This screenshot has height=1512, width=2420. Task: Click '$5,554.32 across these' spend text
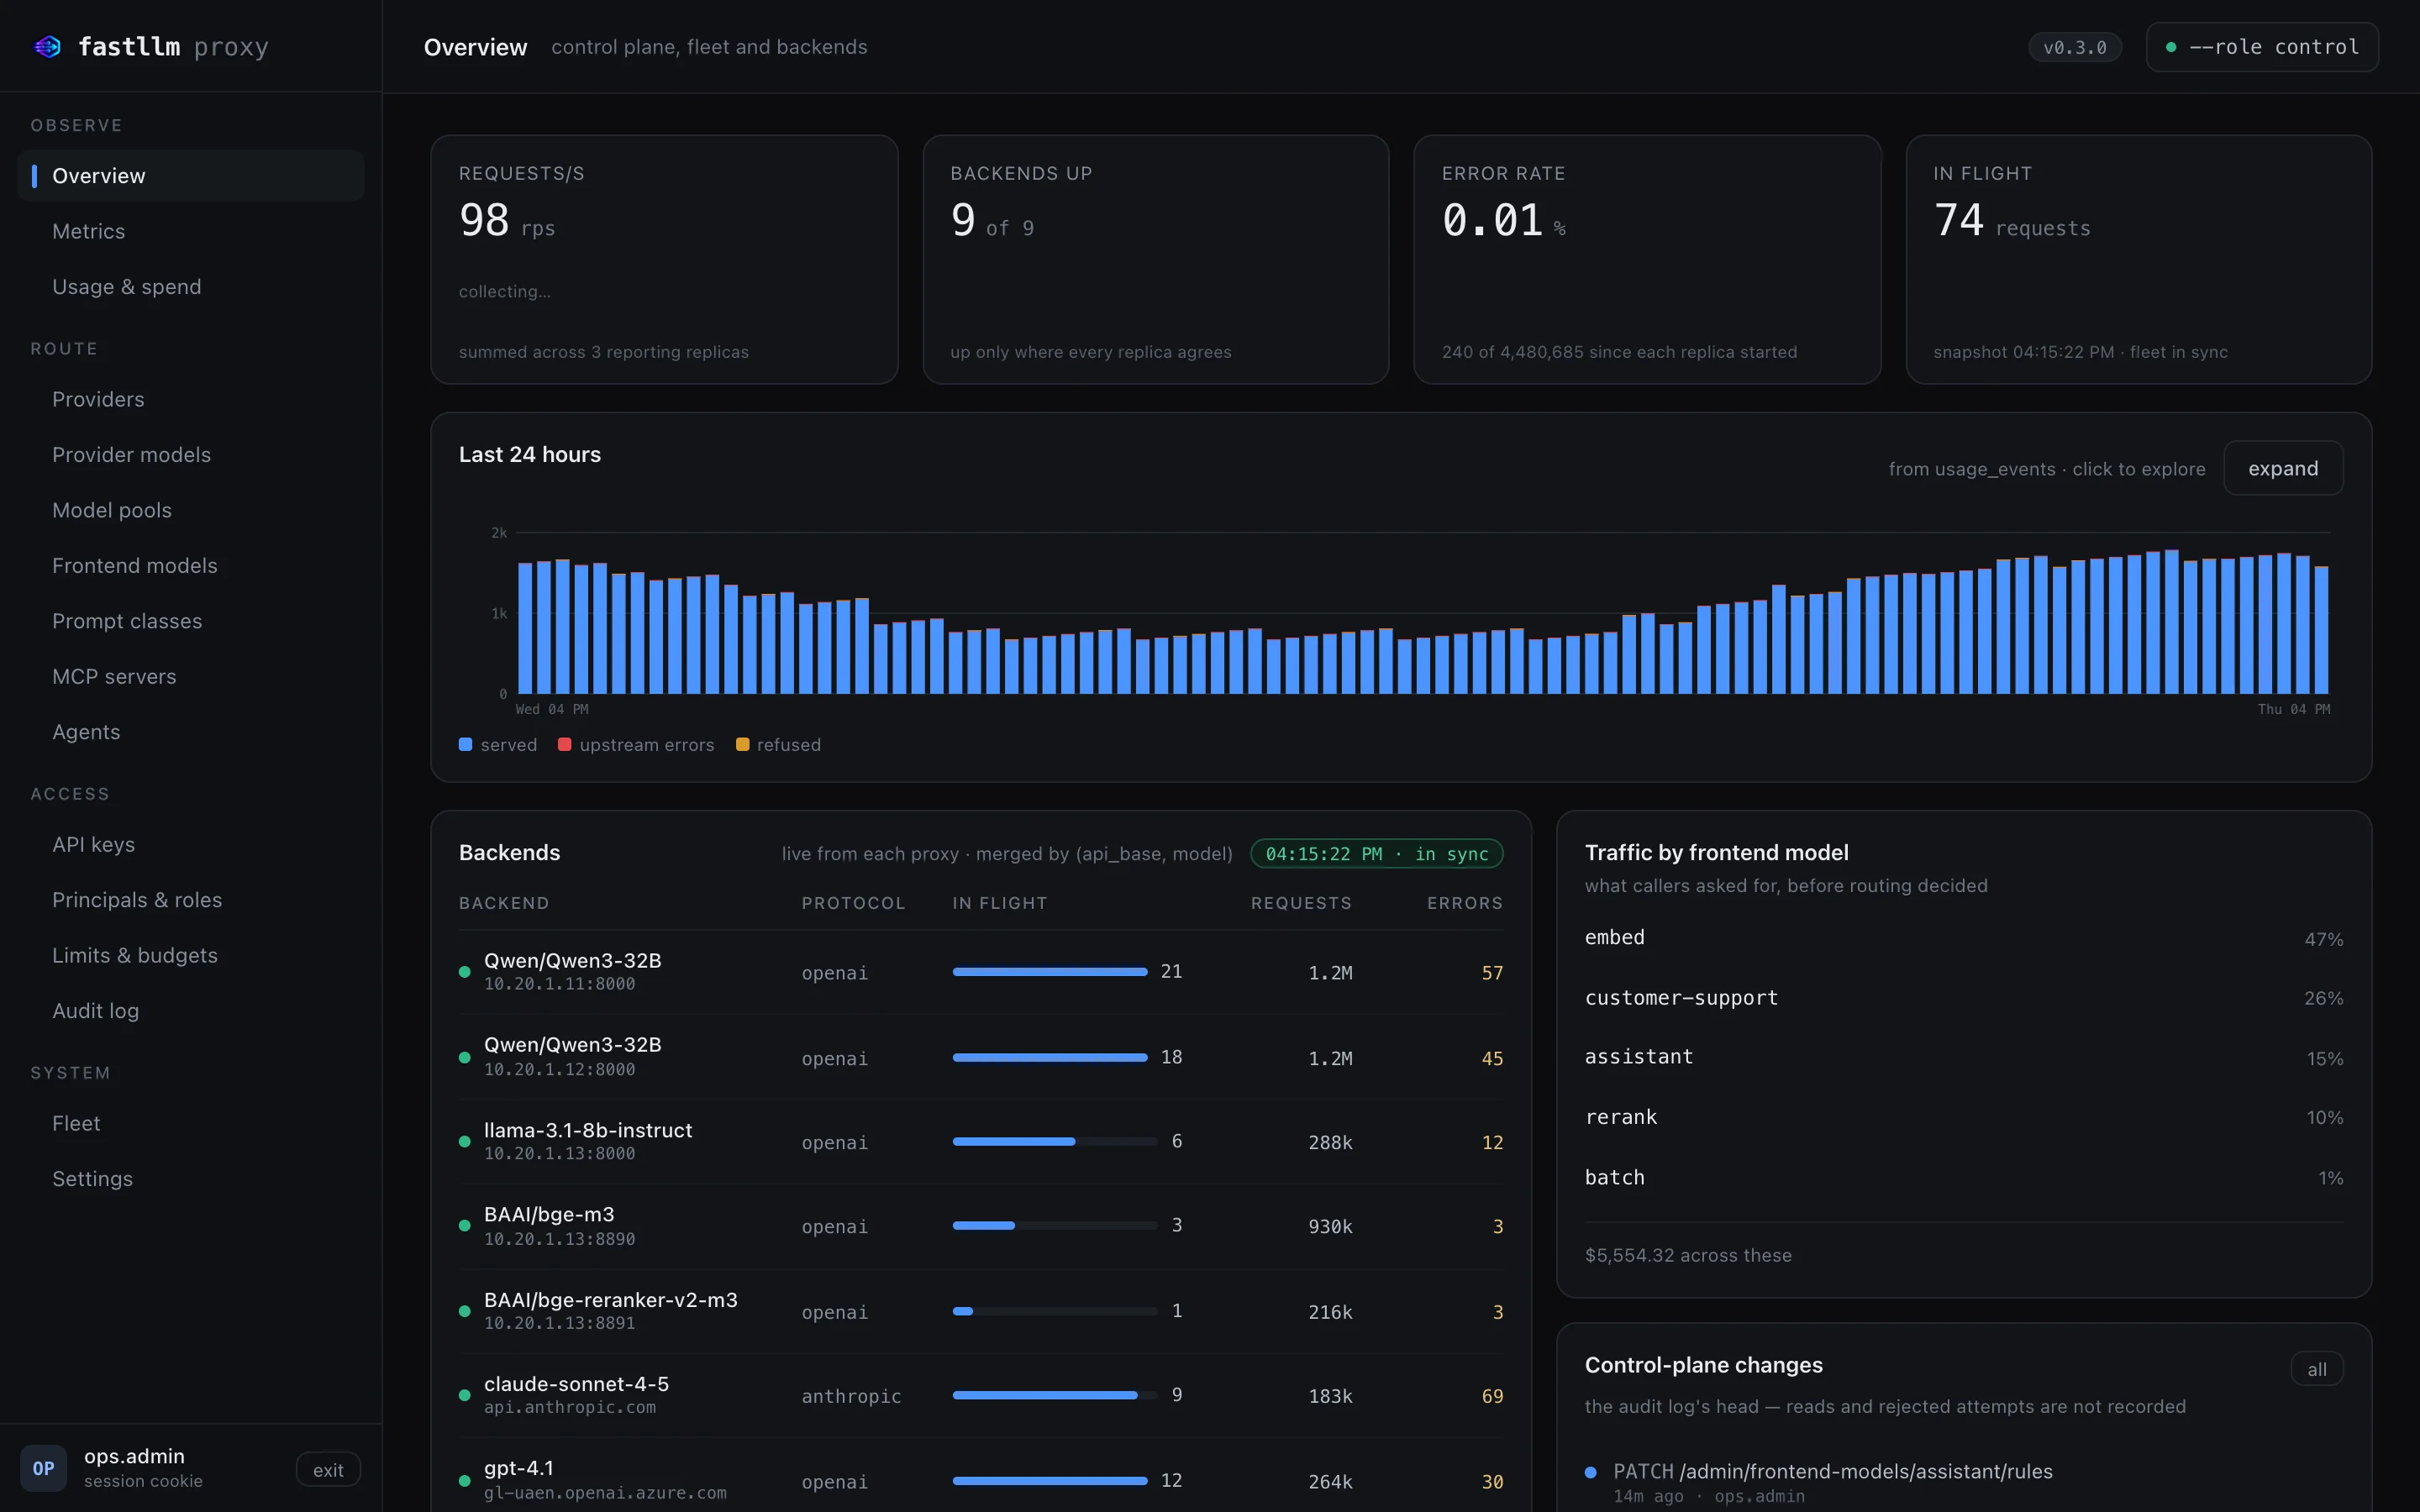(x=1688, y=1255)
